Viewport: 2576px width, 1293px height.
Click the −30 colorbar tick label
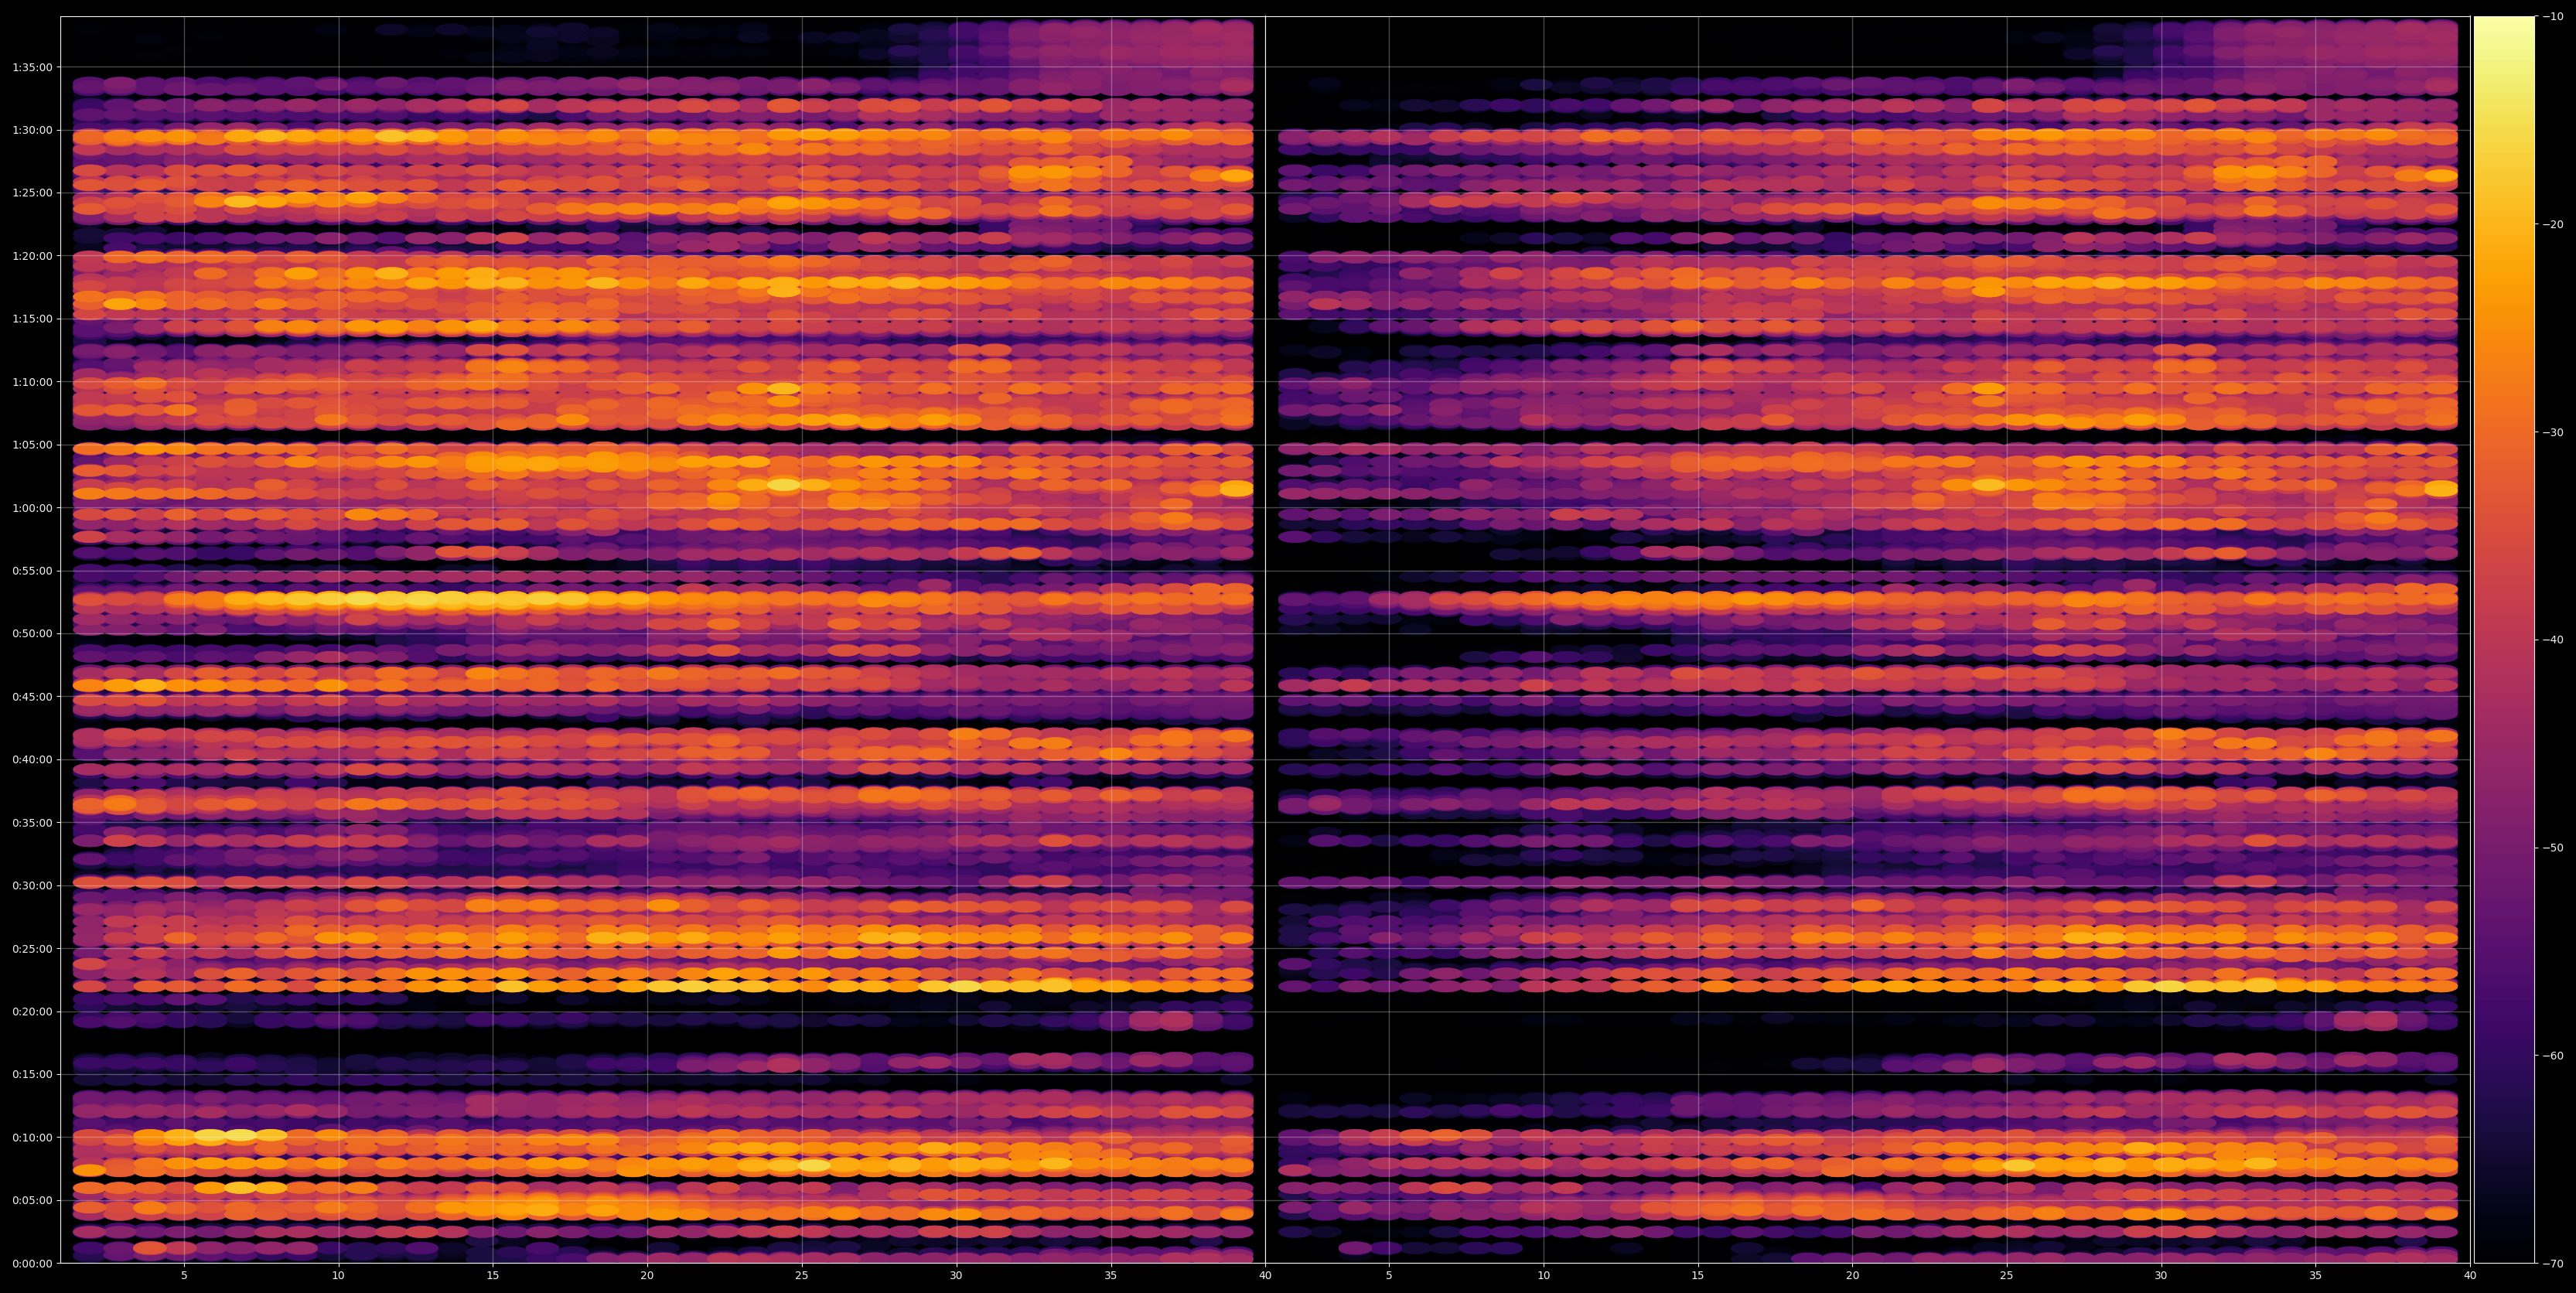pos(2553,432)
